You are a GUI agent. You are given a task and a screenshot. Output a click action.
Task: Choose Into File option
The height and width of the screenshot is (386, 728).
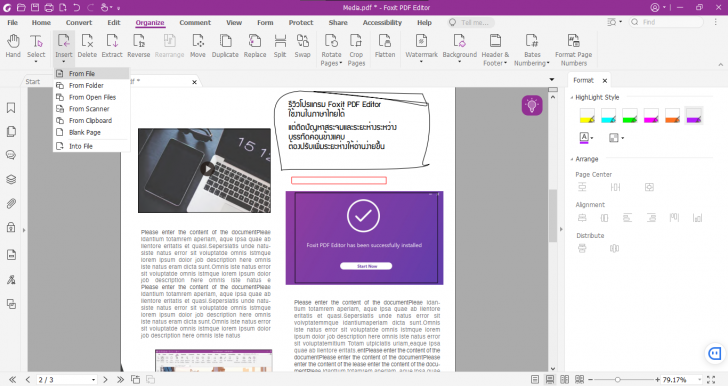click(x=91, y=146)
